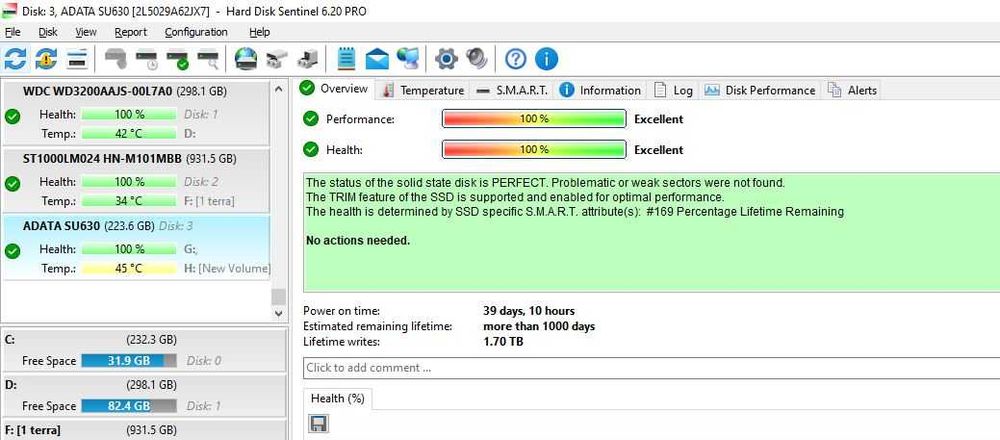Click green status check of ST1000LM024
1000x440 pixels.
(x=12, y=184)
